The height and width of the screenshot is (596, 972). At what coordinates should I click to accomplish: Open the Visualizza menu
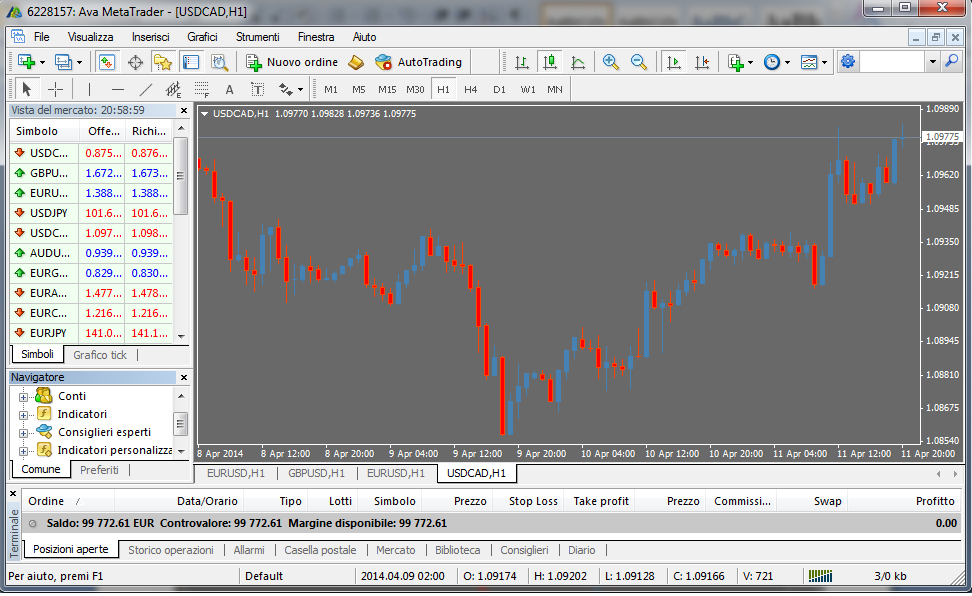click(91, 37)
